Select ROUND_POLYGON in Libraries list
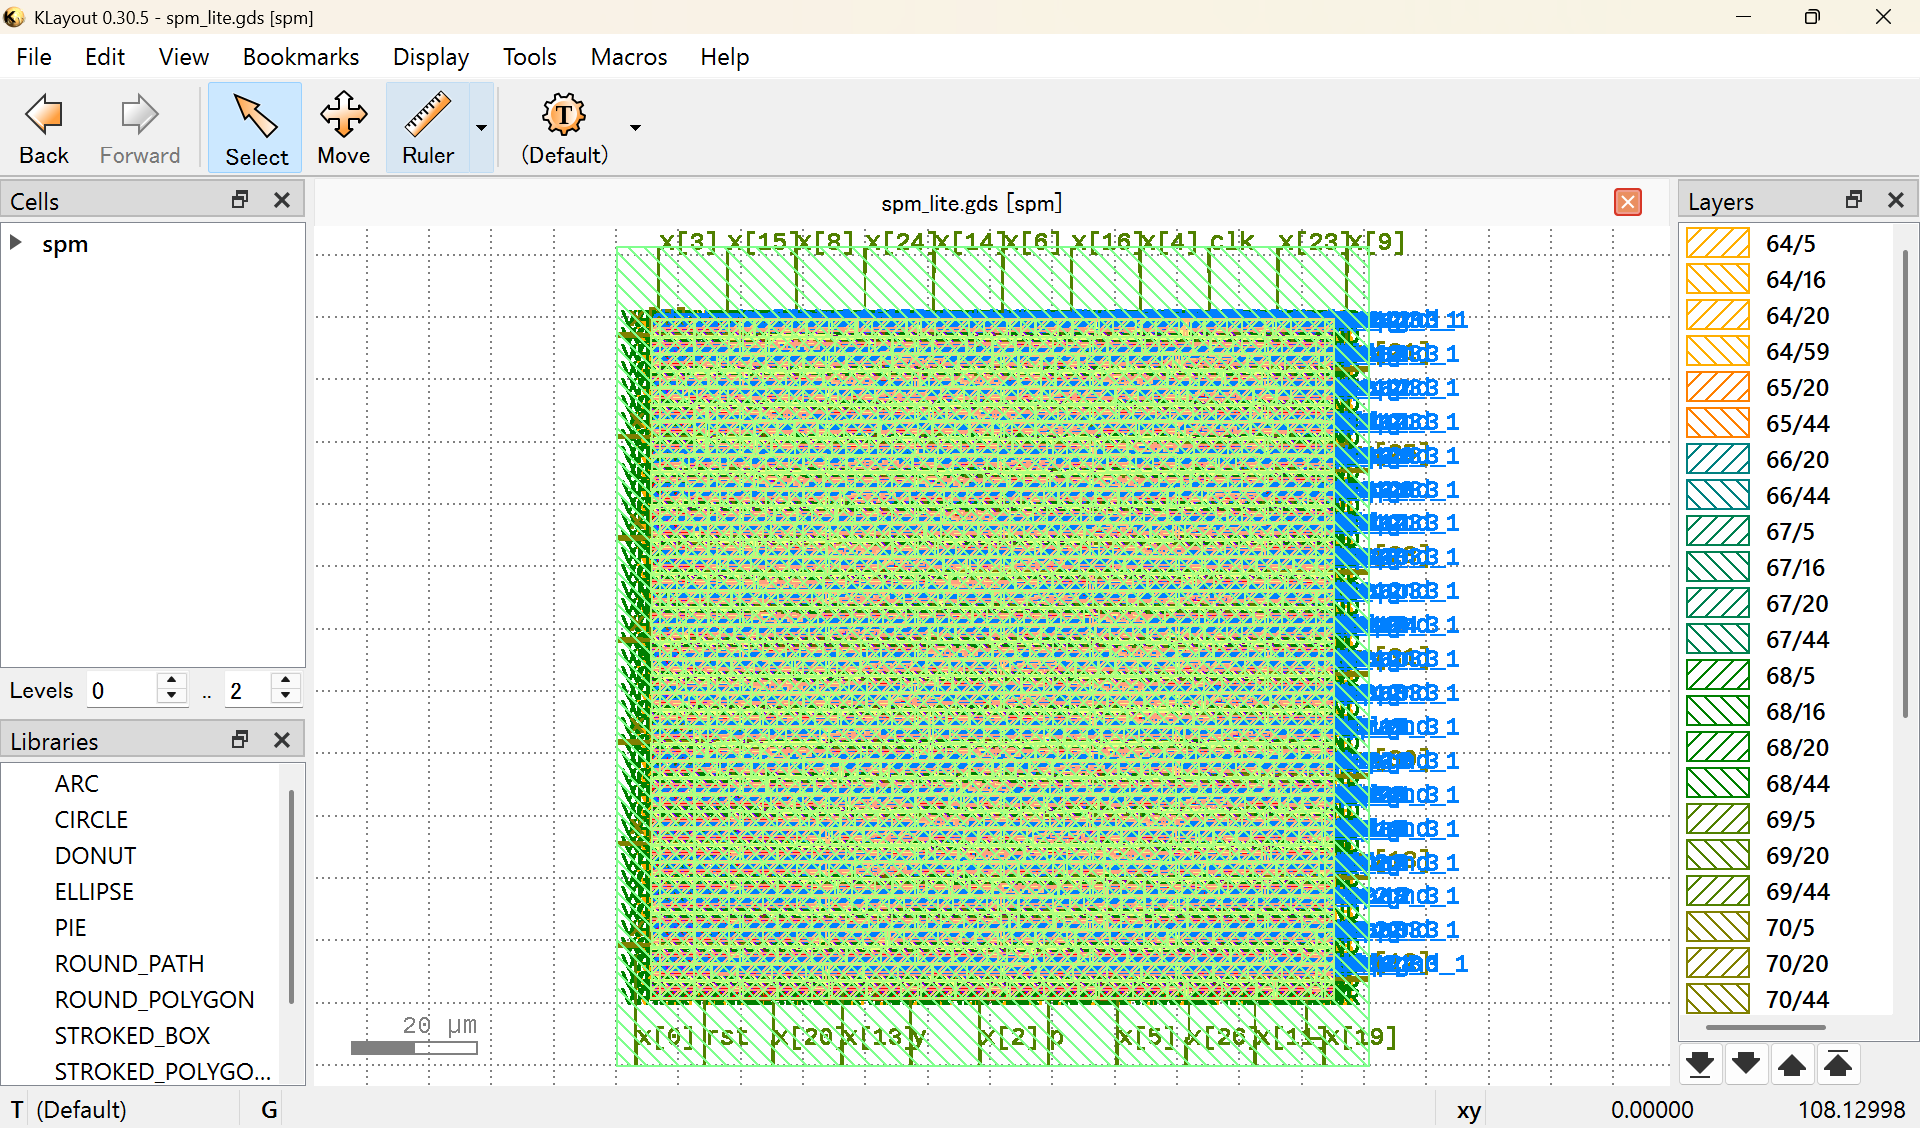 coord(154,1000)
